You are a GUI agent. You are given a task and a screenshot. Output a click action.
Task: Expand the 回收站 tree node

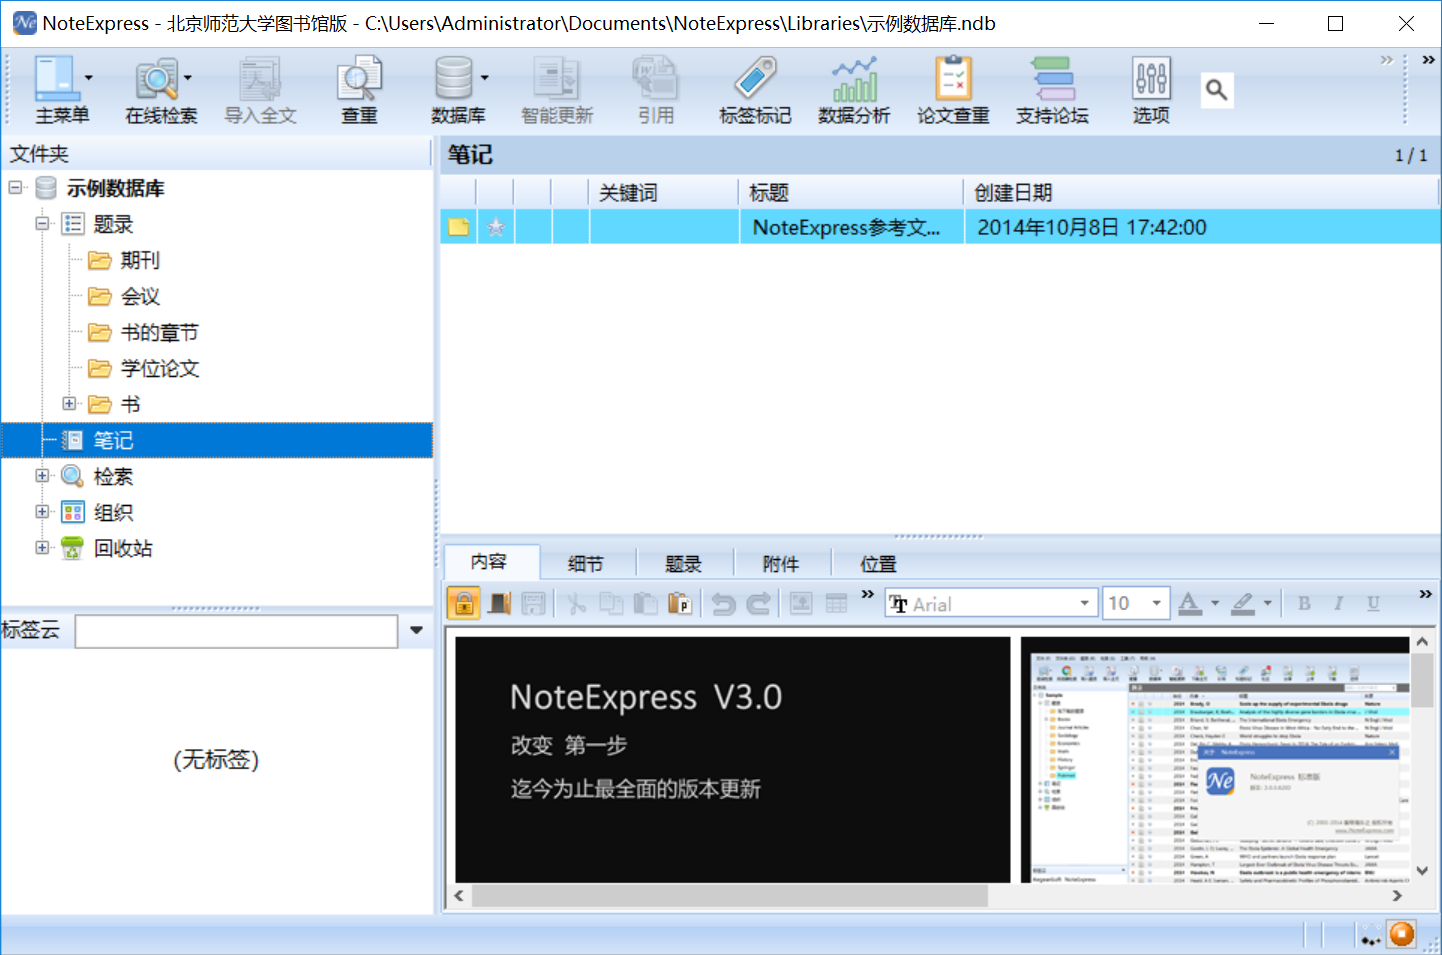click(x=42, y=547)
